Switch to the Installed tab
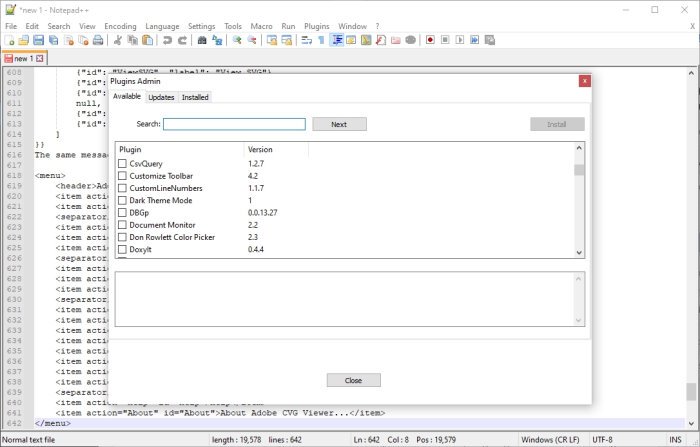The width and height of the screenshot is (700, 447). tap(195, 97)
